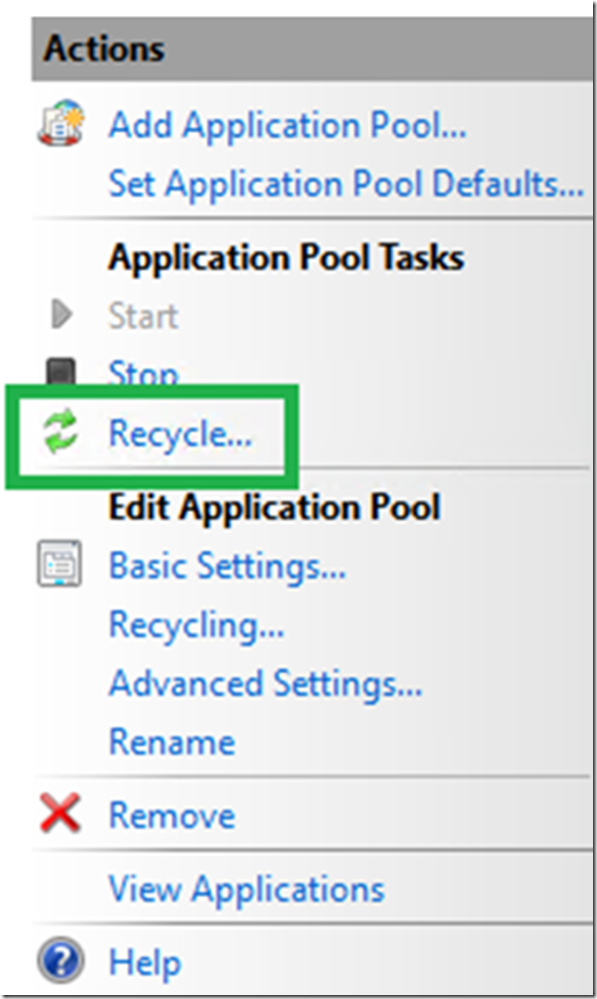Stop the application pool via Stop link
Image resolution: width=597 pixels, height=999 pixels.
[x=143, y=373]
